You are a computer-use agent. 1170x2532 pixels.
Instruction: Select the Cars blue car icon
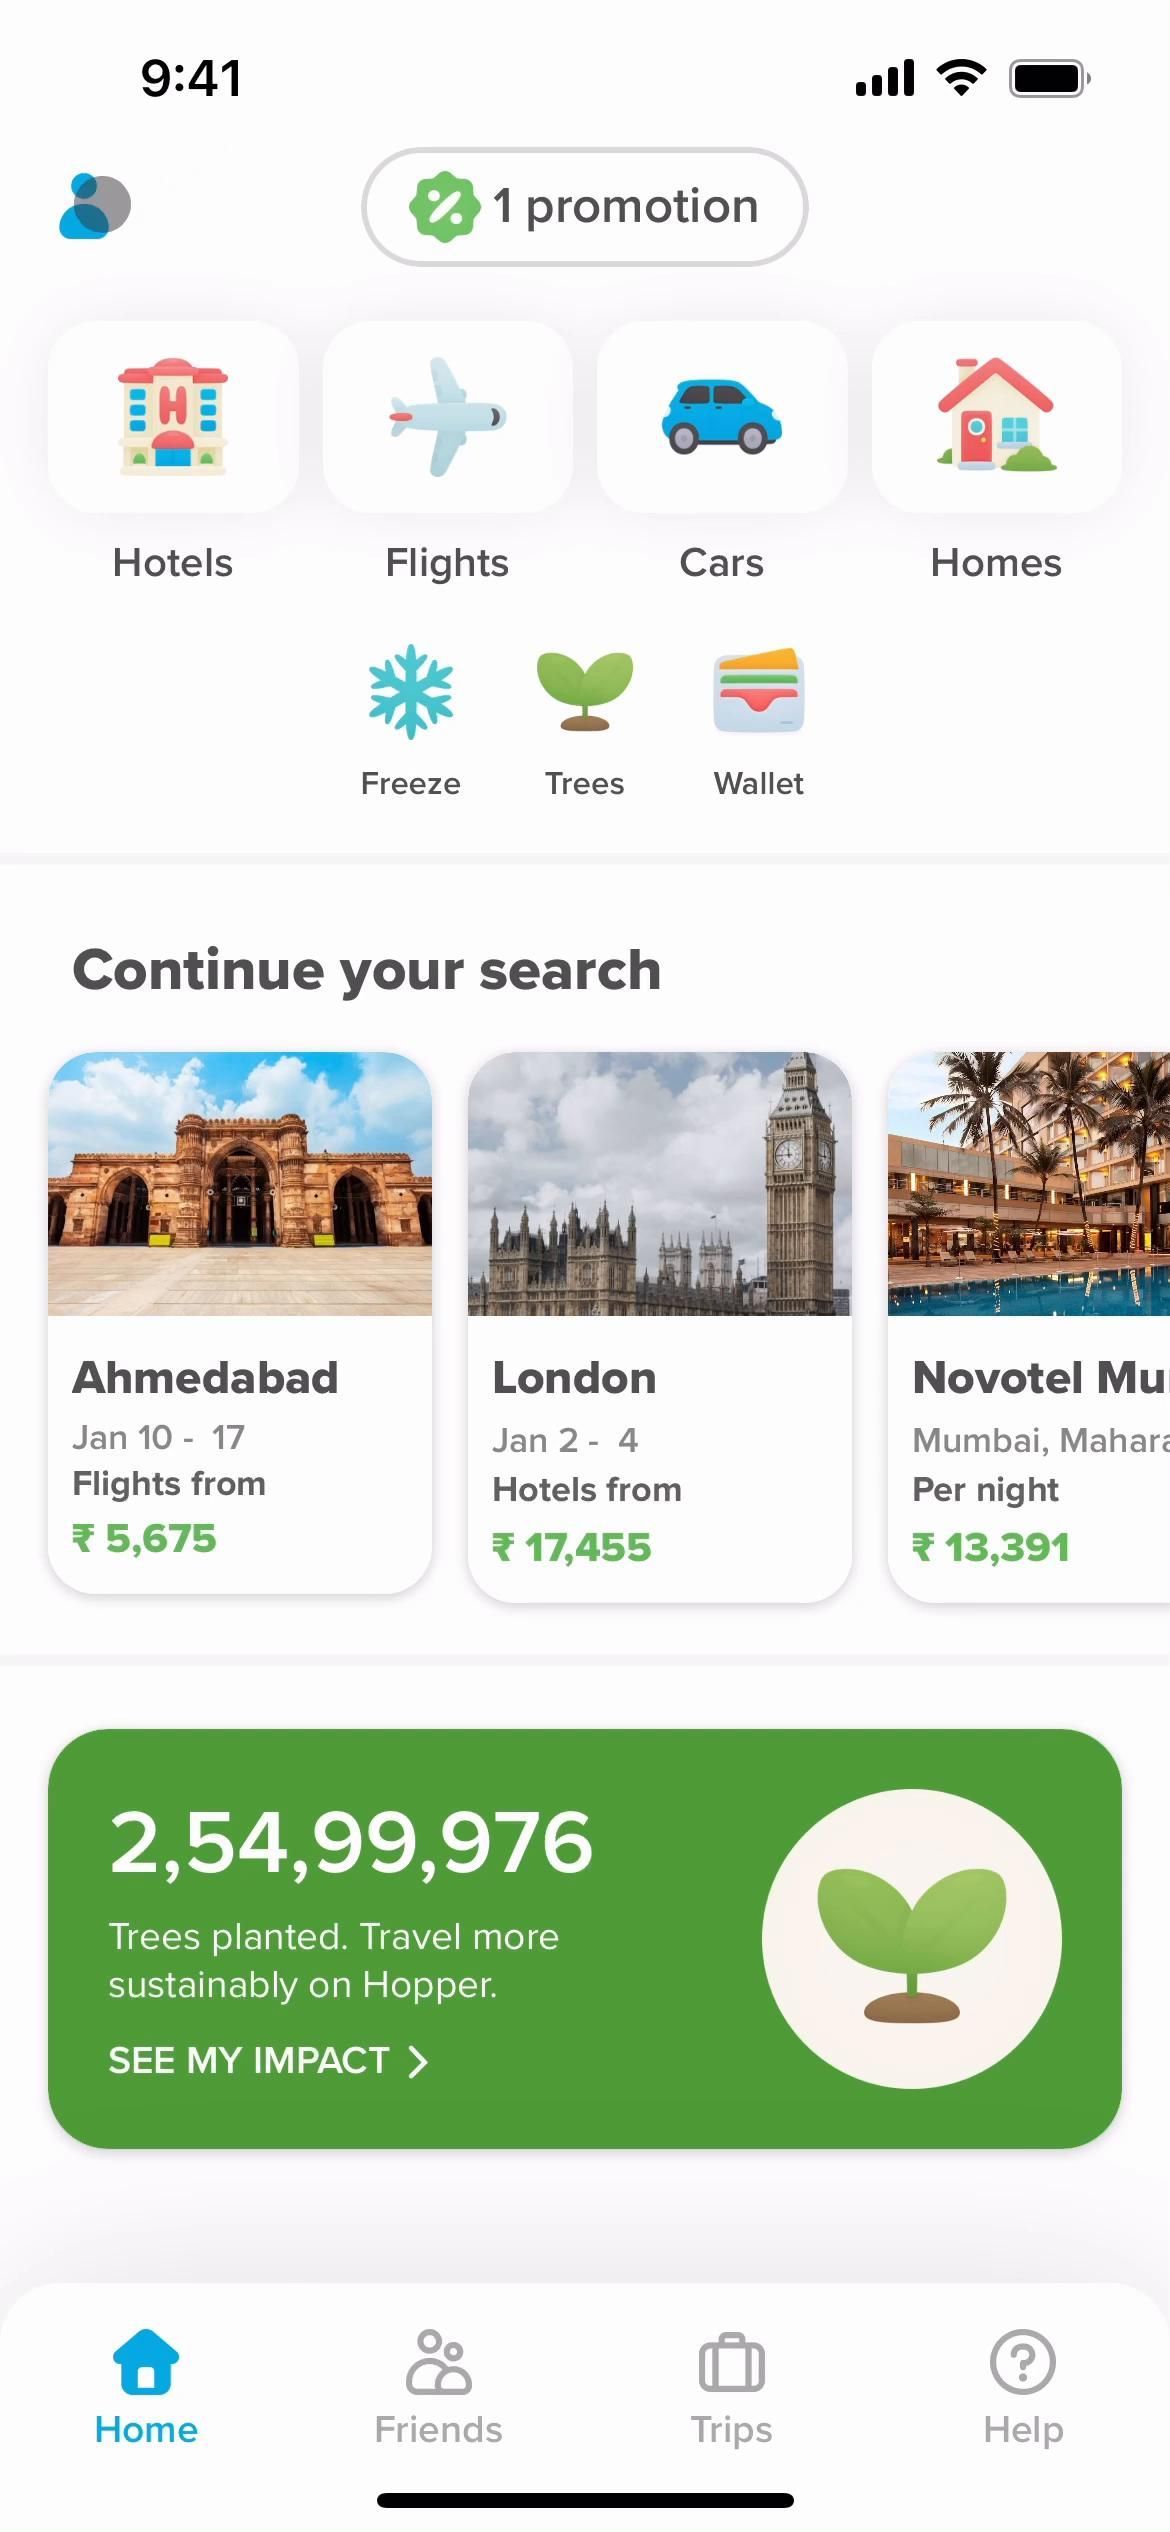click(x=721, y=417)
